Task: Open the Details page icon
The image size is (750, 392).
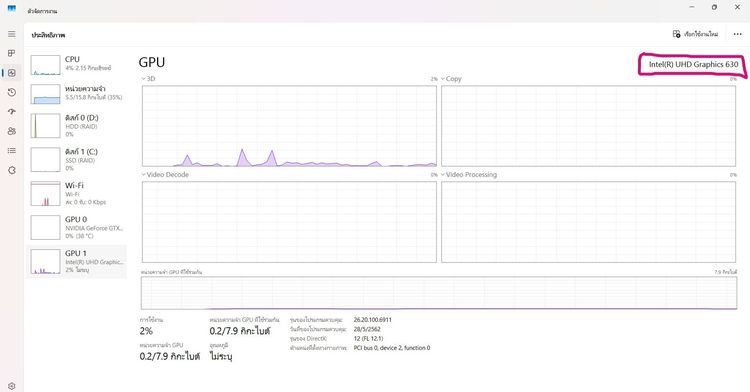Action: tap(11, 151)
